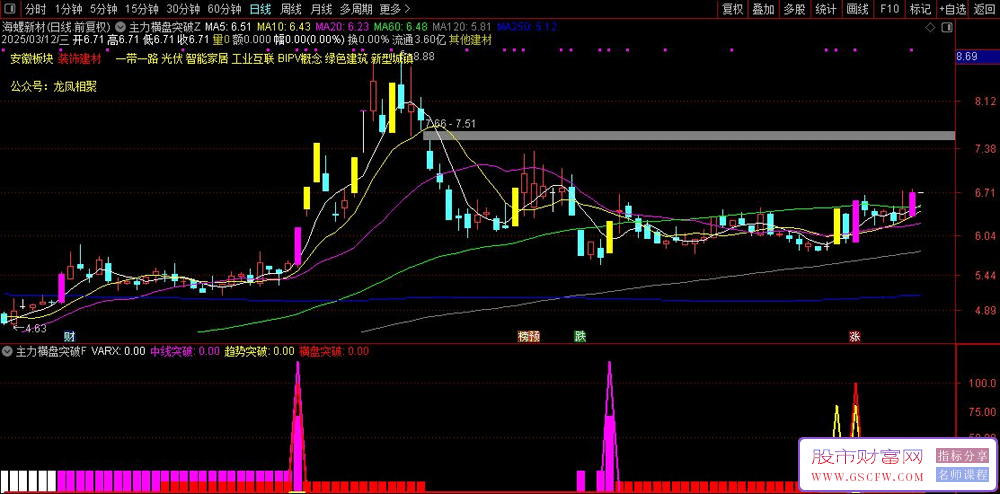The width and height of the screenshot is (1000, 494).
Task: Toggle 复权 price adjustment
Action: tap(732, 9)
